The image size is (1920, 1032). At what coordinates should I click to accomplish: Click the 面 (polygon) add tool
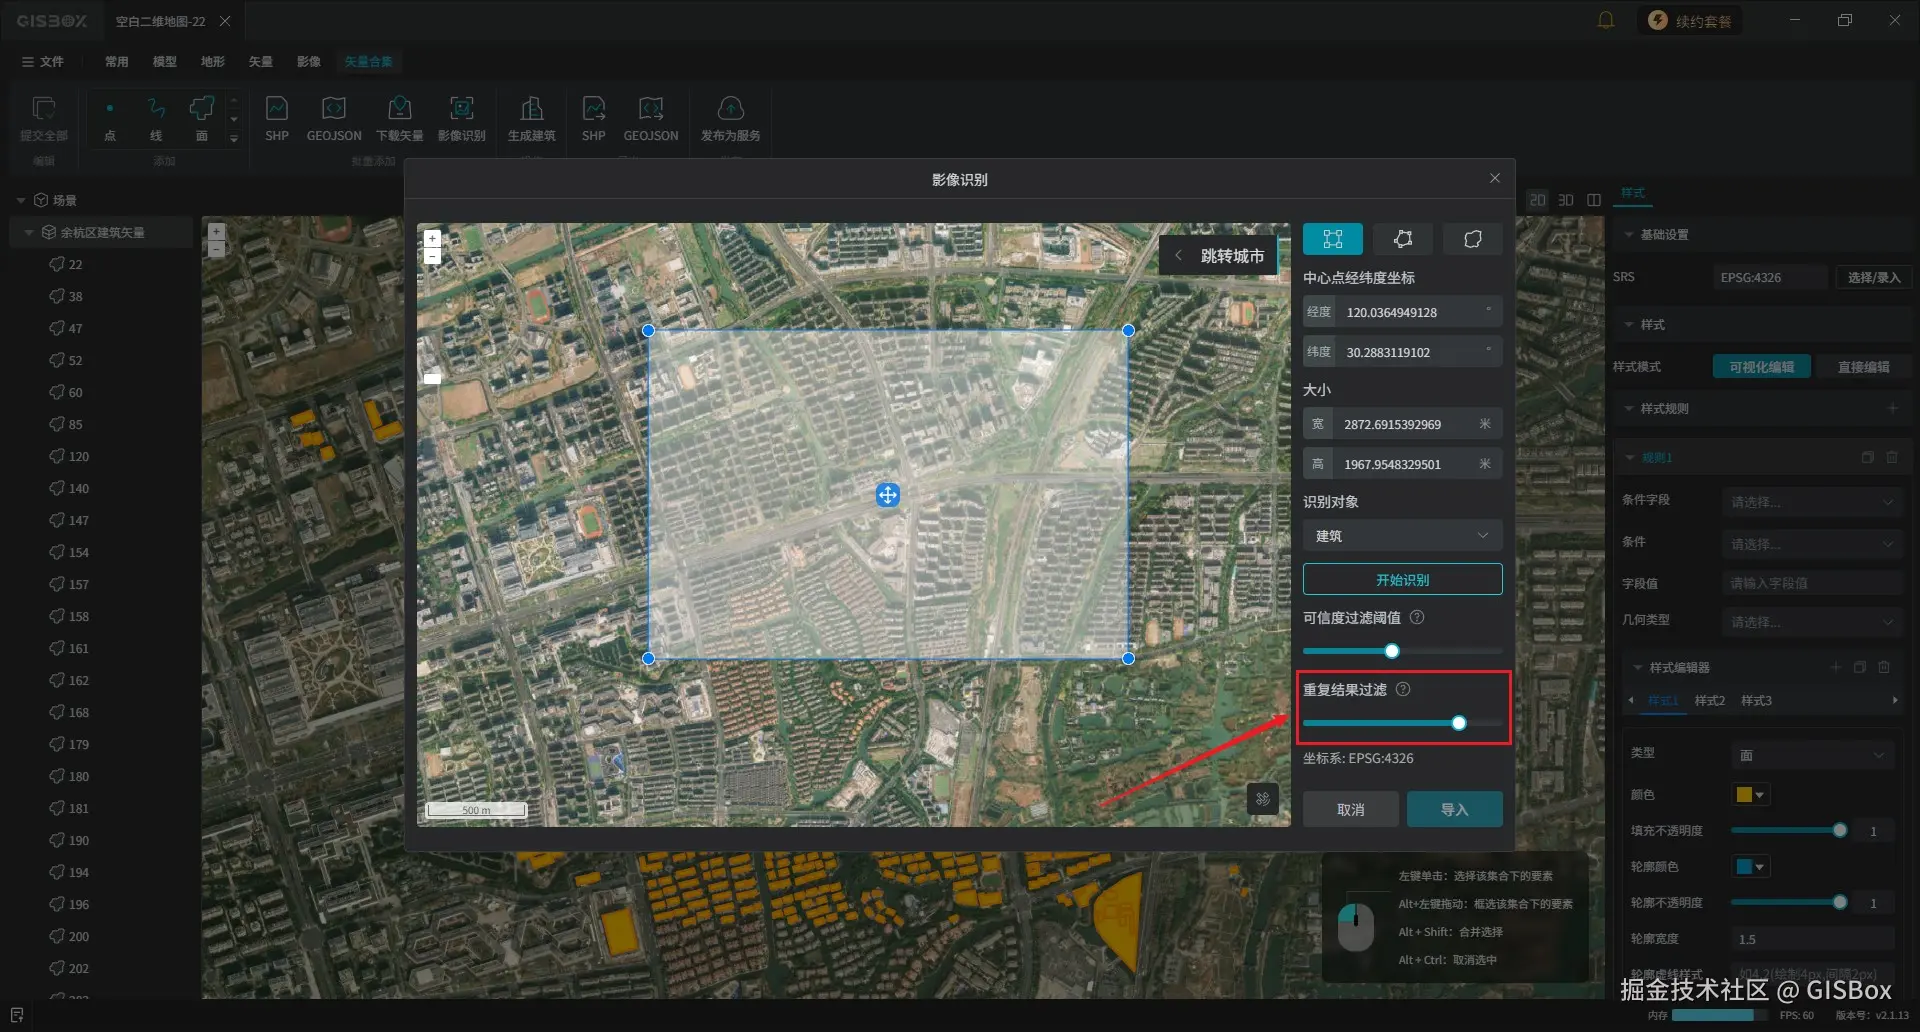point(202,119)
